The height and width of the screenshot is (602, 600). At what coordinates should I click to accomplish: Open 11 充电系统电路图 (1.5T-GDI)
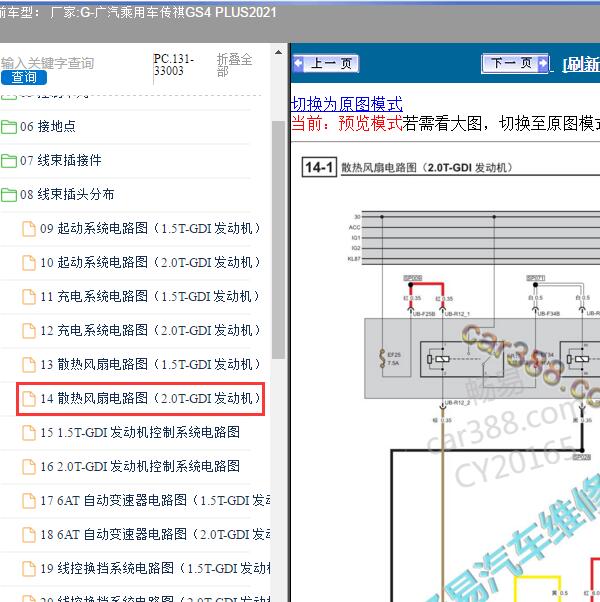click(150, 296)
